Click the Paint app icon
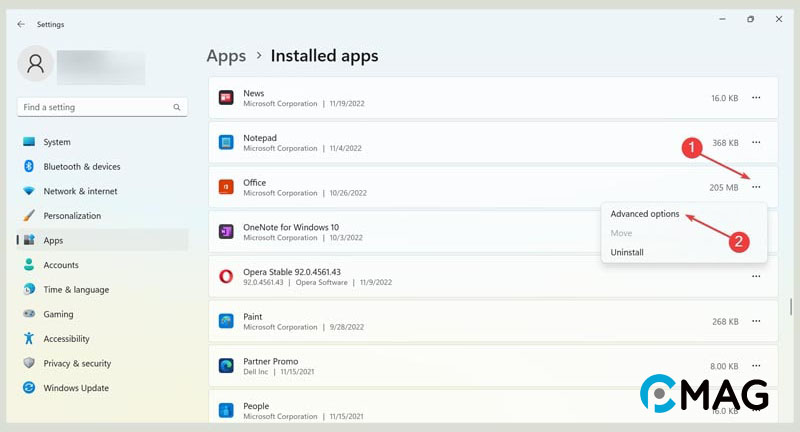Viewport: 800px width, 432px height. (x=226, y=321)
